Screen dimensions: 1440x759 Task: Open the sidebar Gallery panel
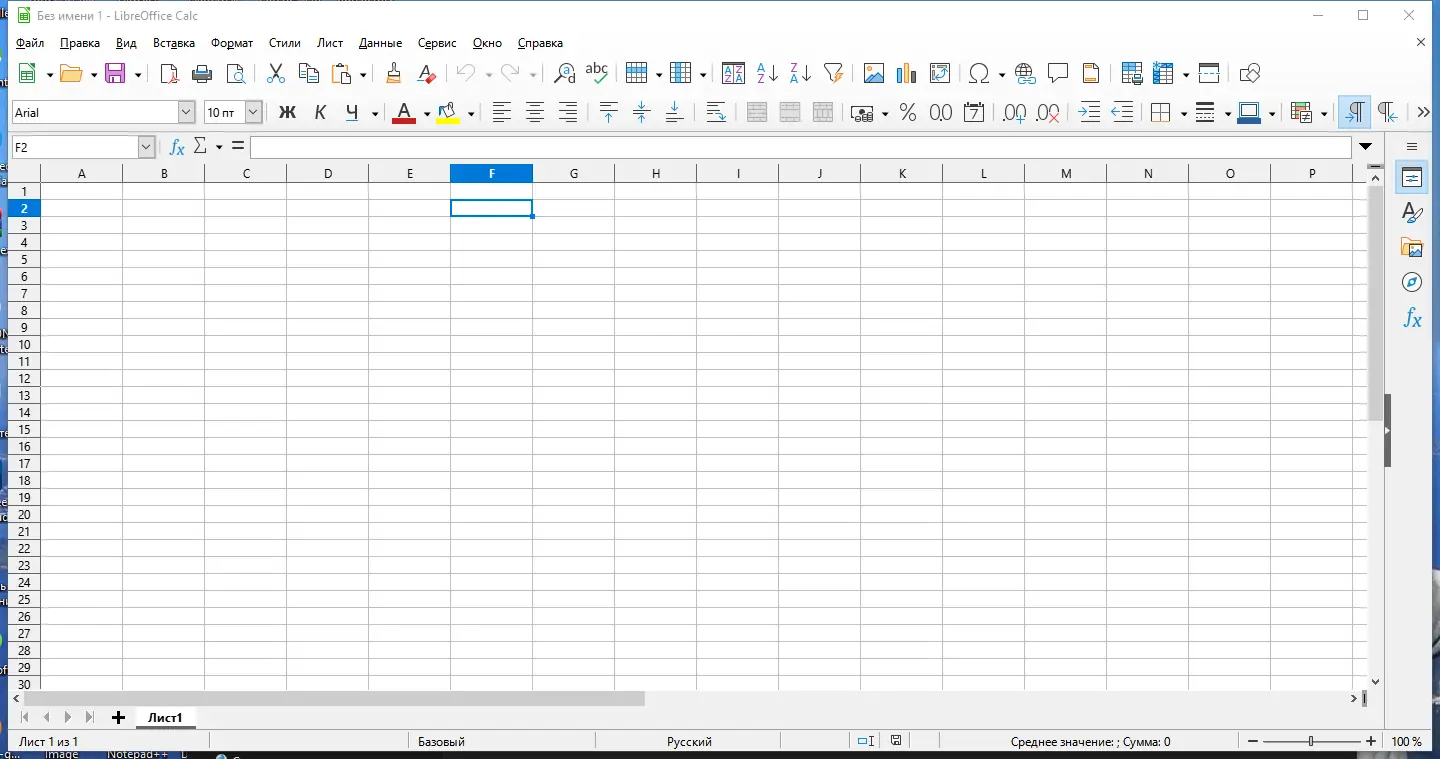[1412, 247]
